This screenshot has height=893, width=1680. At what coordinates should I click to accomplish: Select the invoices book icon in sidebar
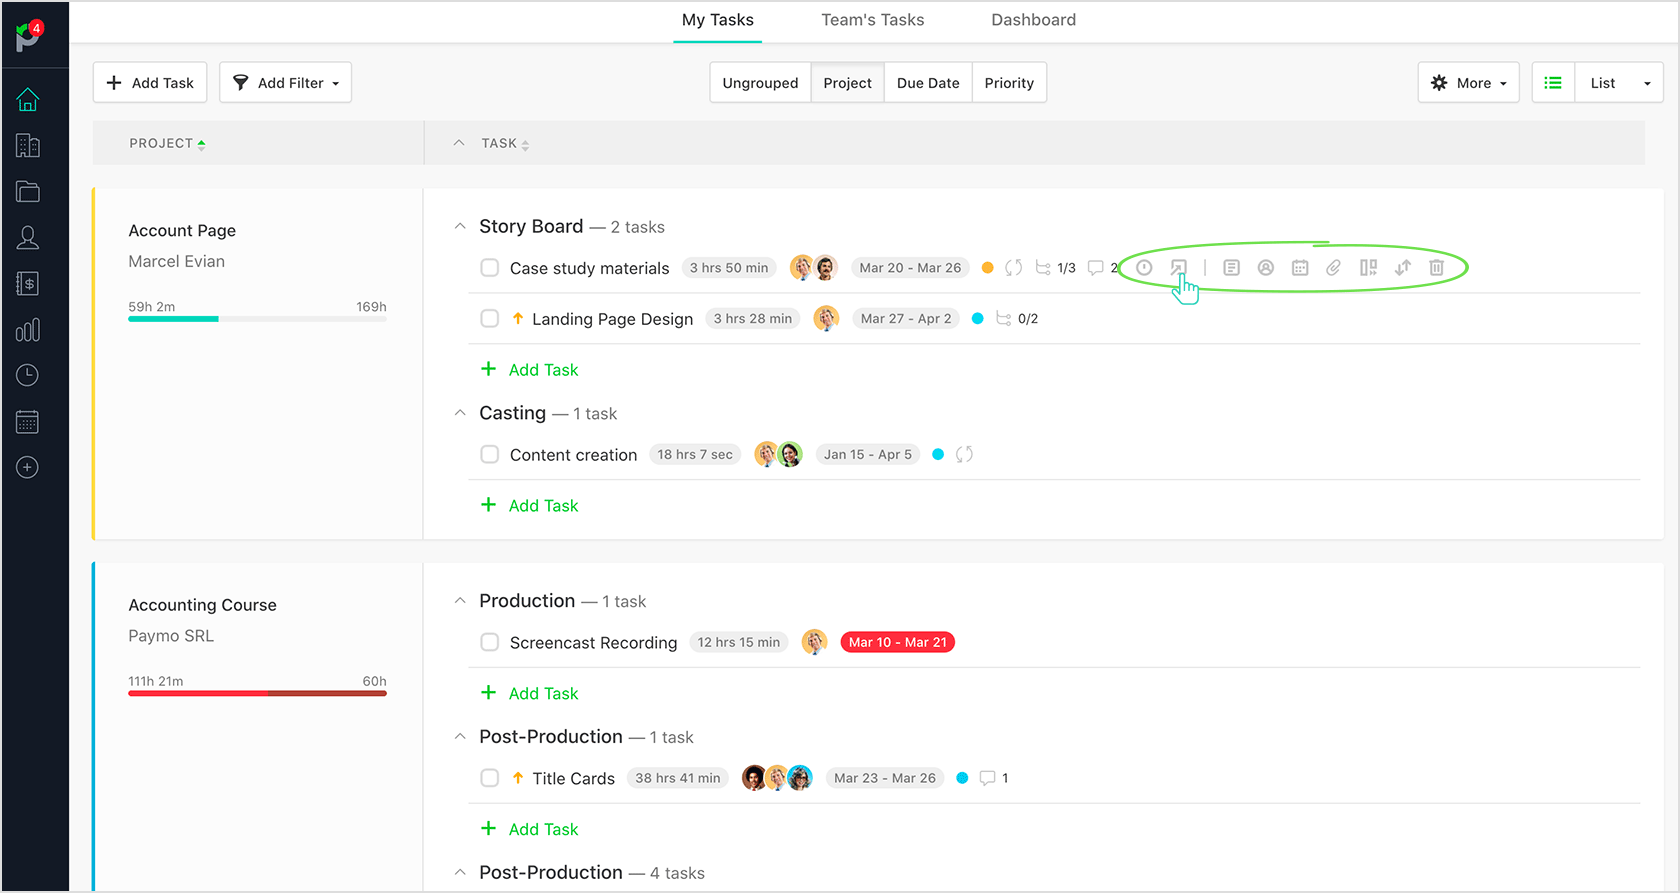(27, 283)
